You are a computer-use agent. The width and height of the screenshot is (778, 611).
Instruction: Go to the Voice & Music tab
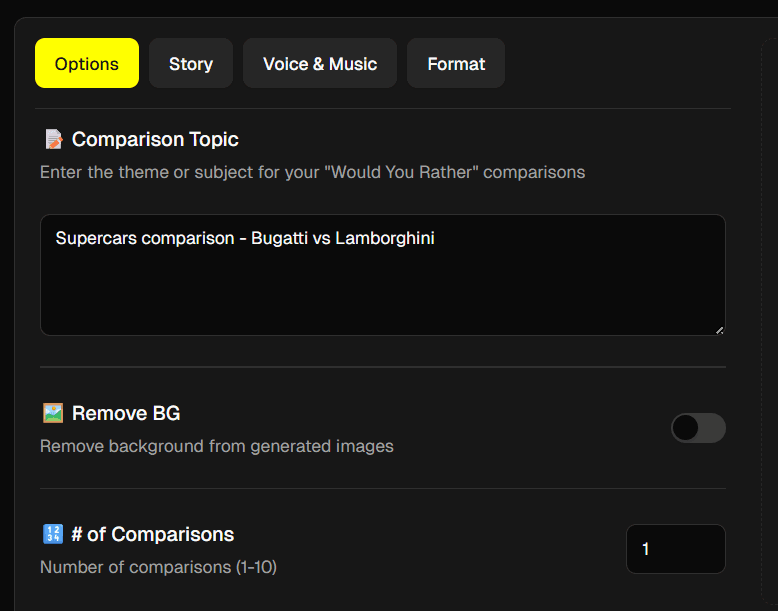click(320, 64)
